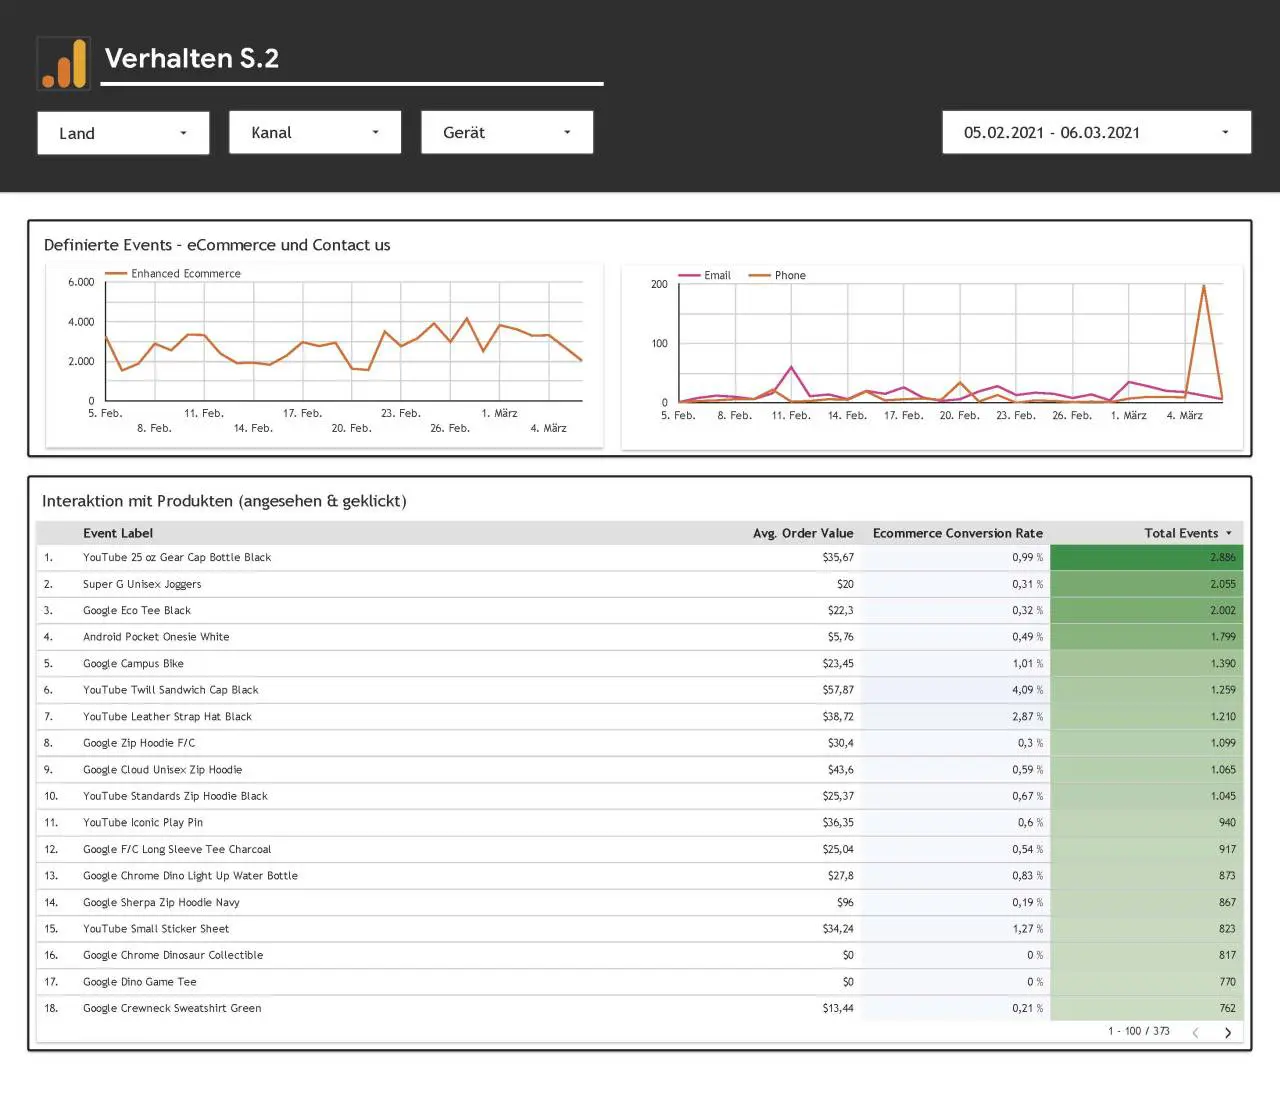Toggle the Phone legend series
Viewport: 1280px width, 1097px height.
point(777,275)
